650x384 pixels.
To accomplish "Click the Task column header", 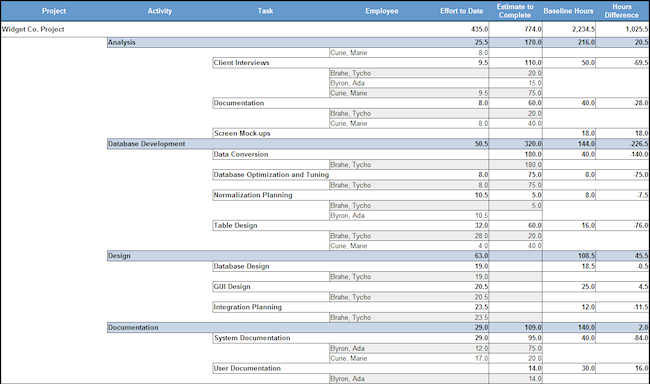I will tap(265, 11).
